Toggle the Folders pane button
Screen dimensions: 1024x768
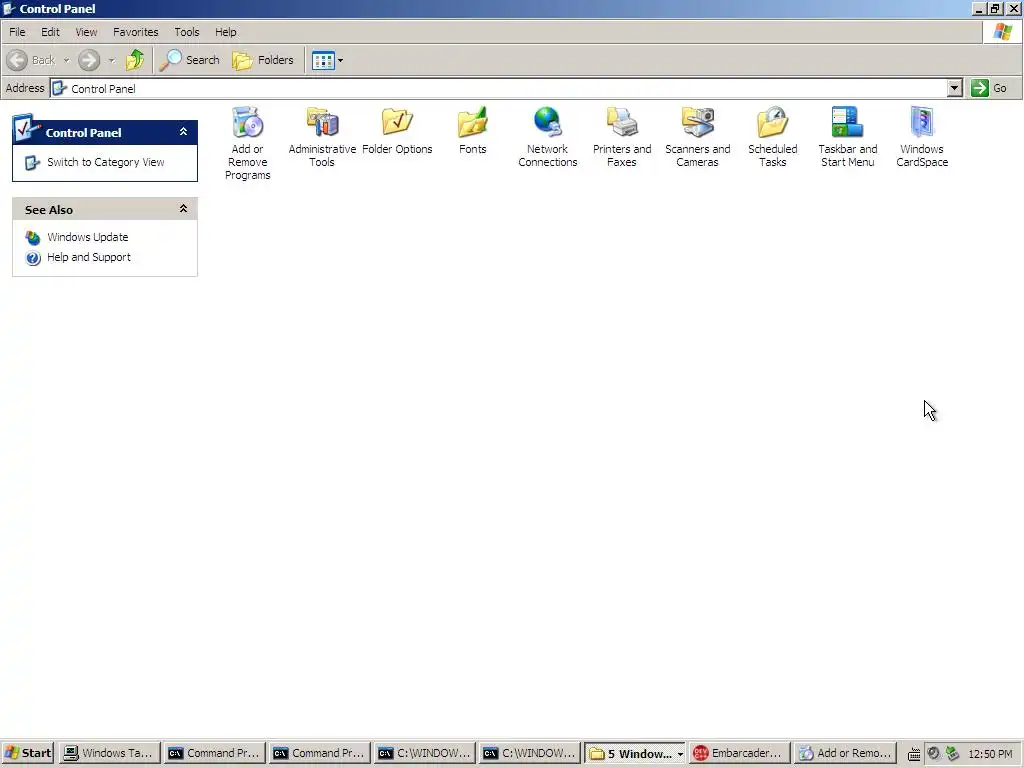(263, 60)
